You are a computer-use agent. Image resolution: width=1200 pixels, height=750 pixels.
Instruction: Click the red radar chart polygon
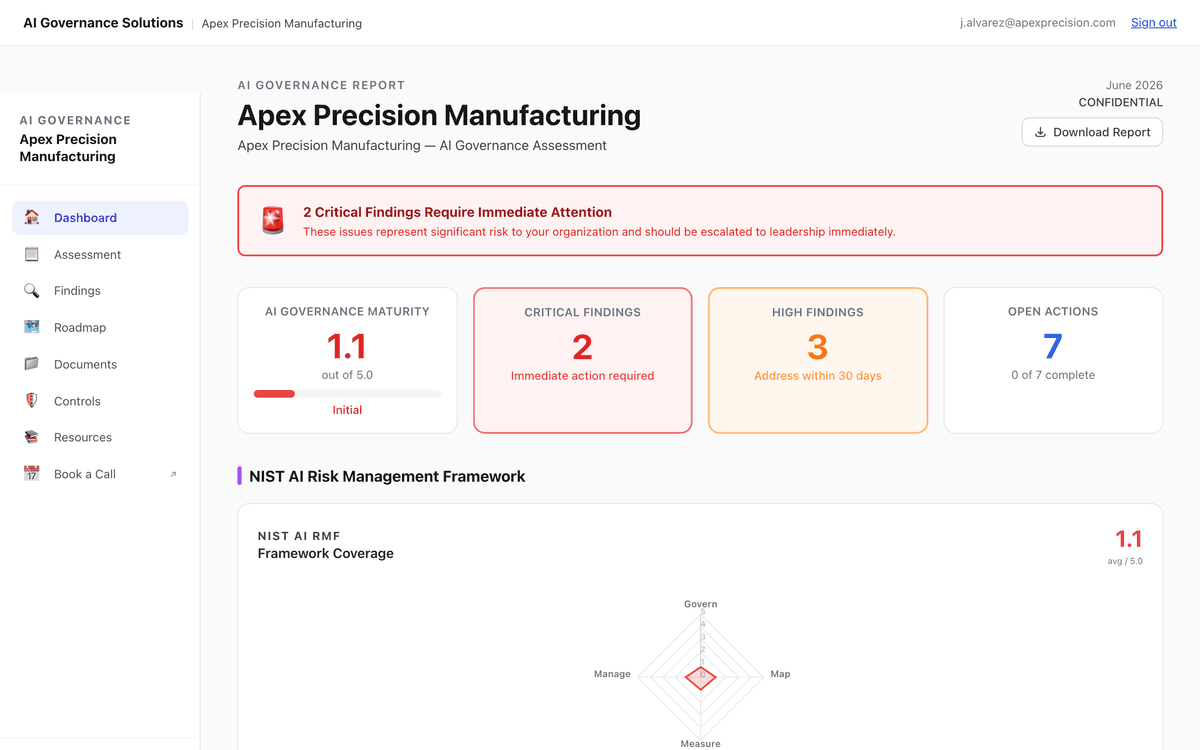click(700, 677)
